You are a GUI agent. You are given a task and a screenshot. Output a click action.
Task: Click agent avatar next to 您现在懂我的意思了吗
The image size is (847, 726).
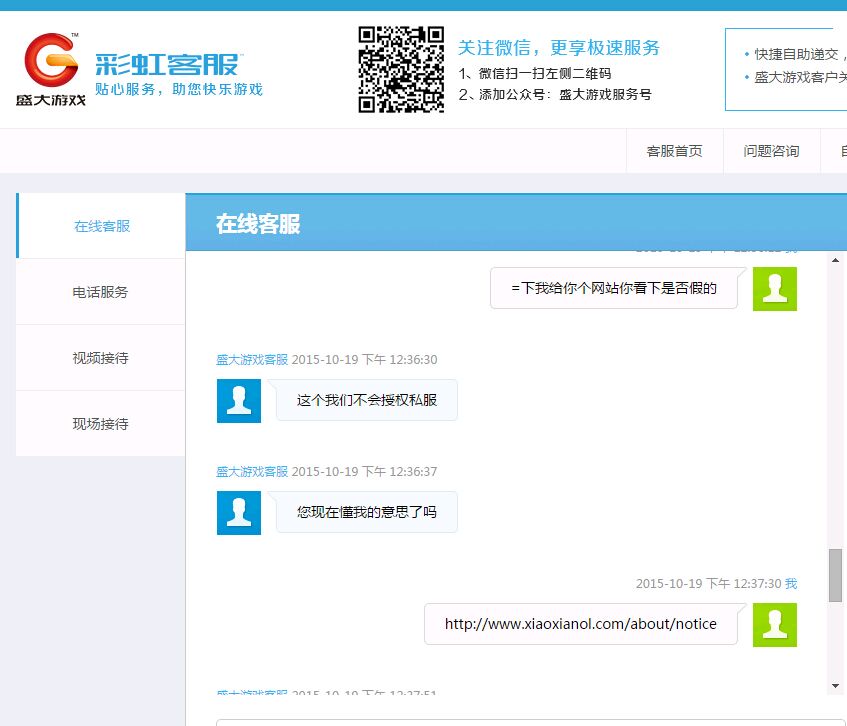(239, 512)
